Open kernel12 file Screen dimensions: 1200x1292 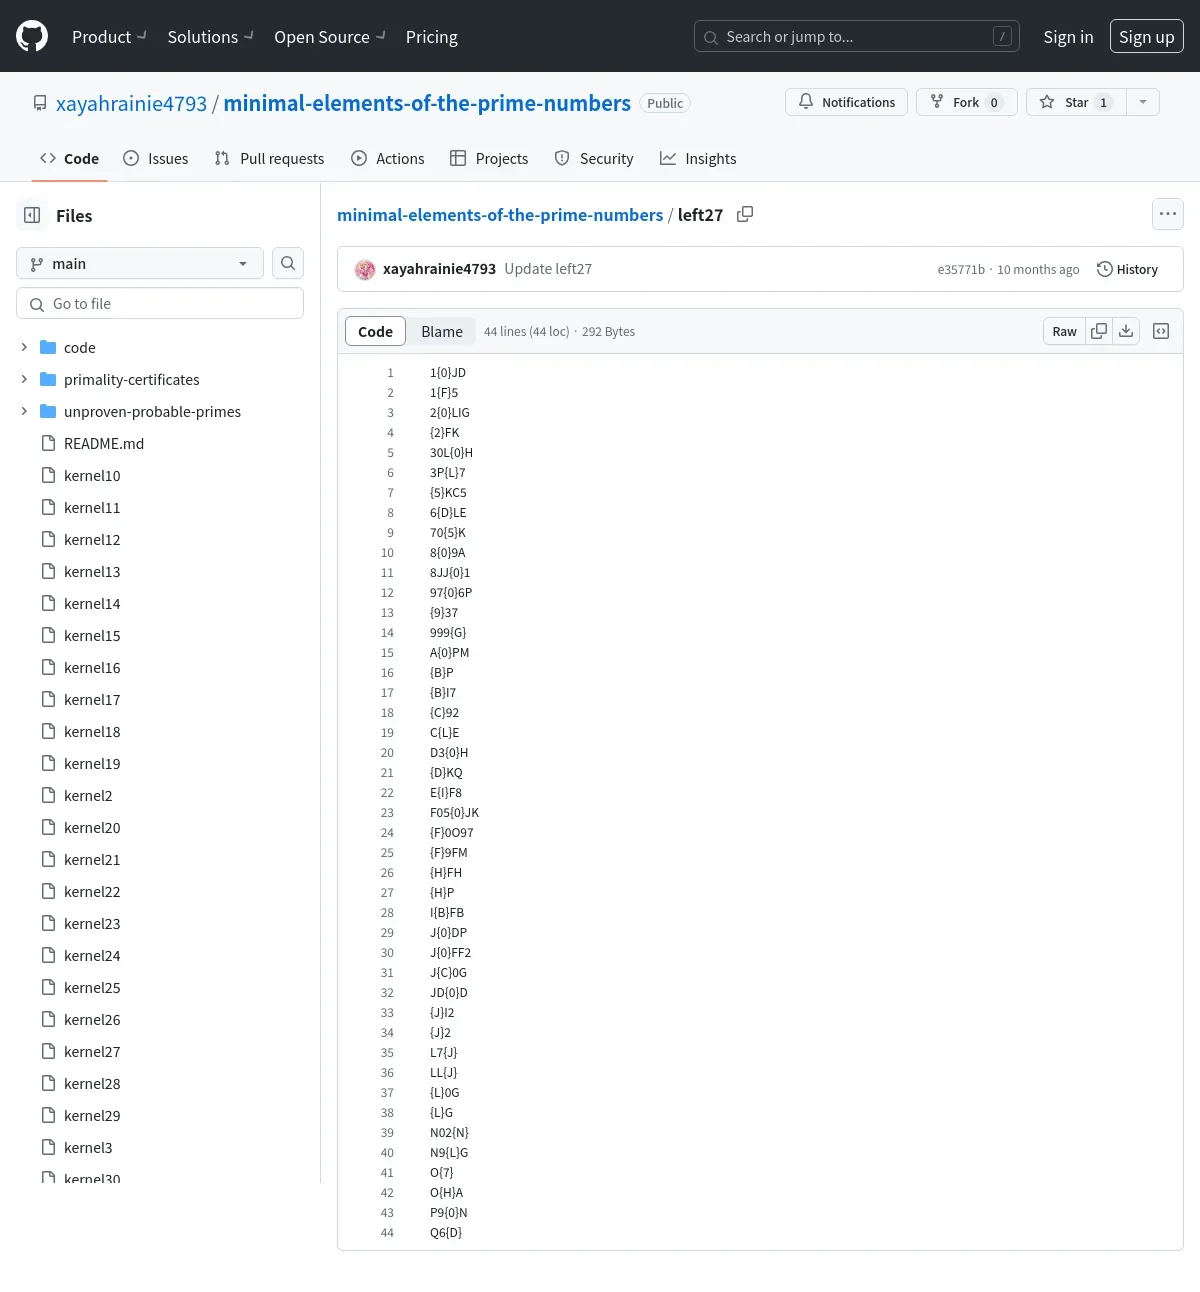point(92,539)
